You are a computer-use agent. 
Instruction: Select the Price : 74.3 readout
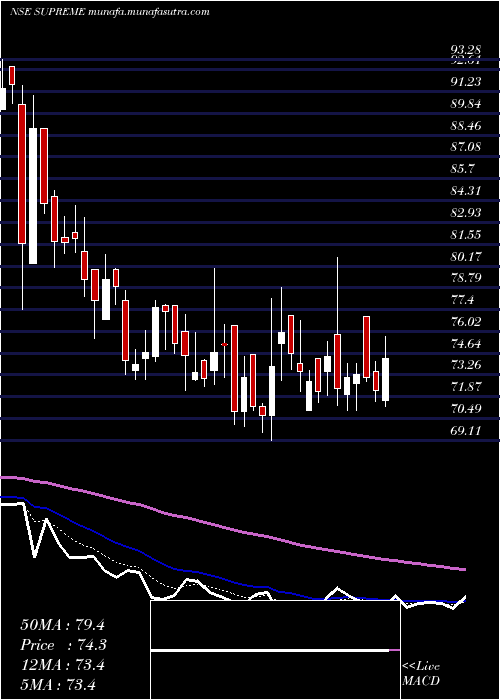click(x=63, y=645)
